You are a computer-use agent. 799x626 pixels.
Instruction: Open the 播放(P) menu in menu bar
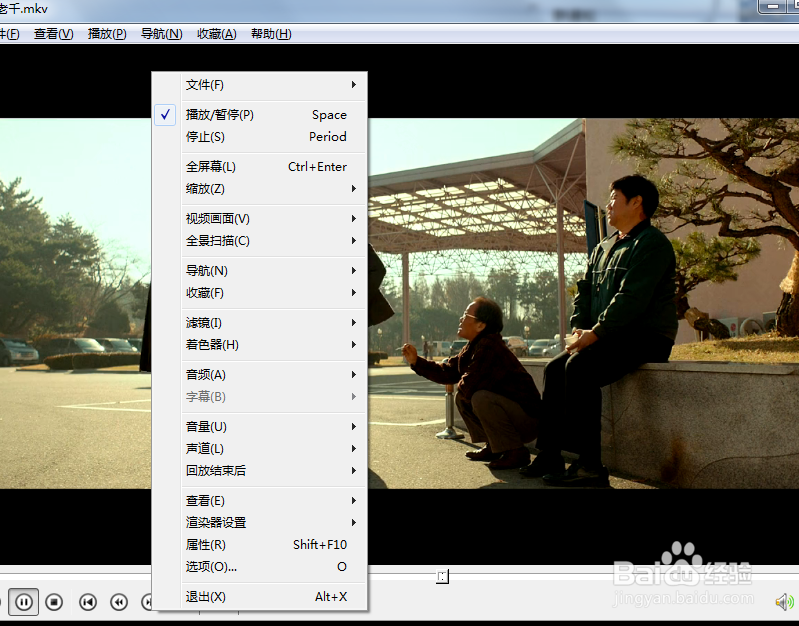point(107,34)
